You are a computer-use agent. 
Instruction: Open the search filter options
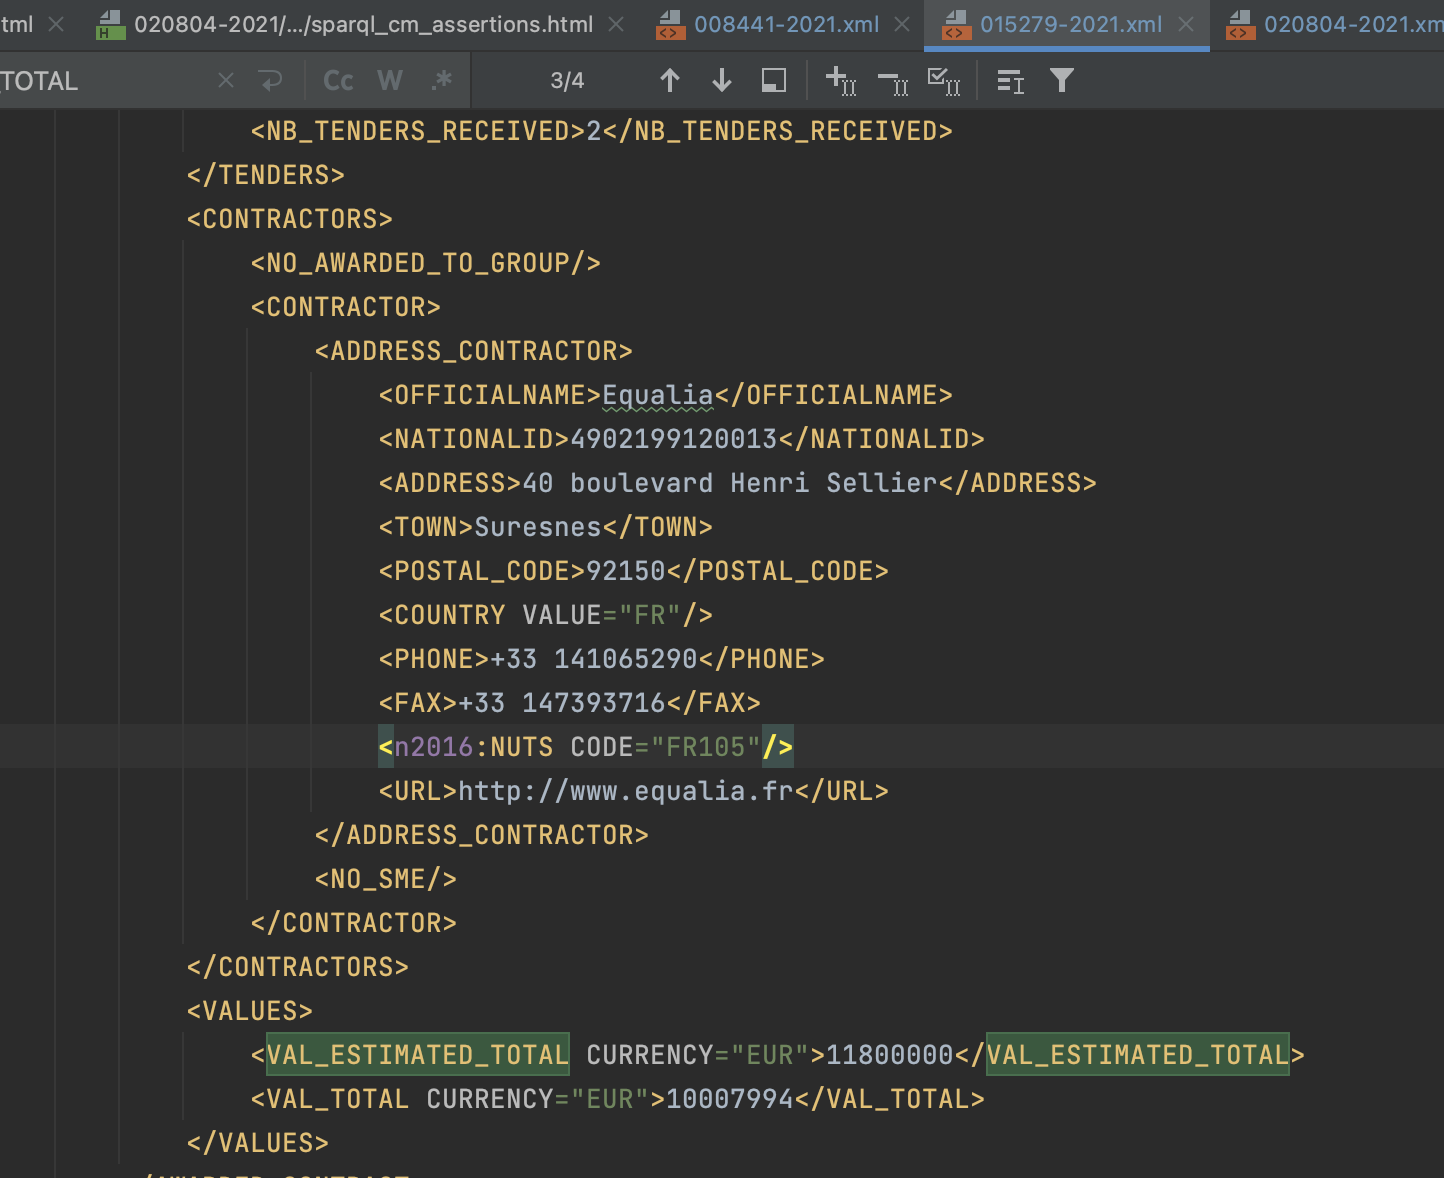click(x=1062, y=80)
